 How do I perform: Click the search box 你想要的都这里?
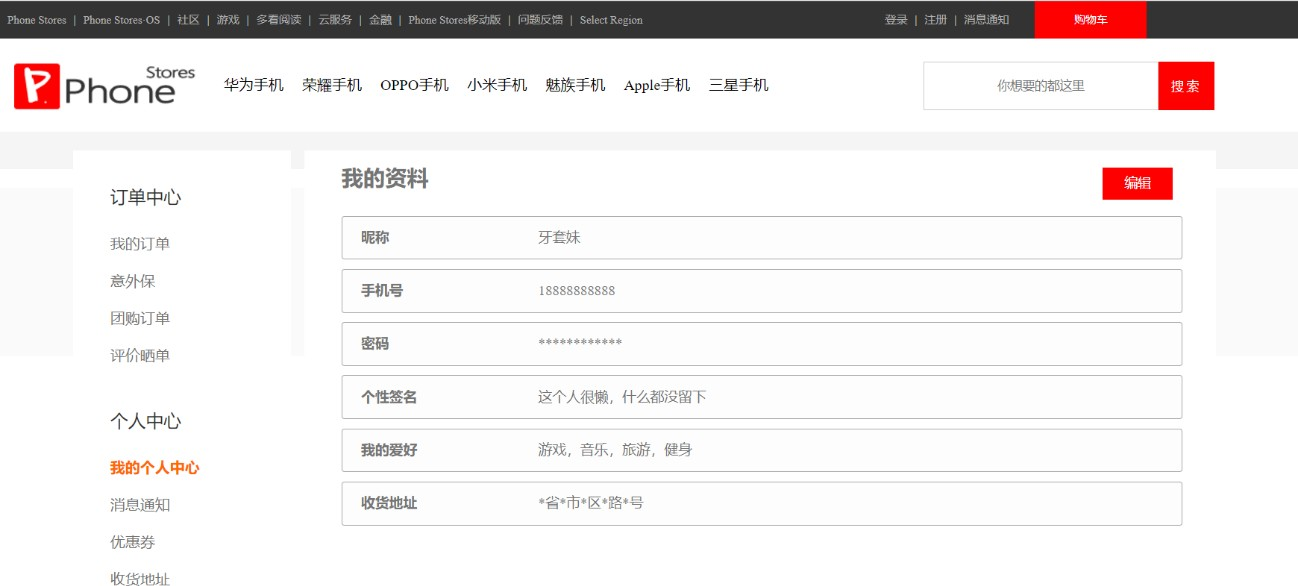tap(1040, 86)
